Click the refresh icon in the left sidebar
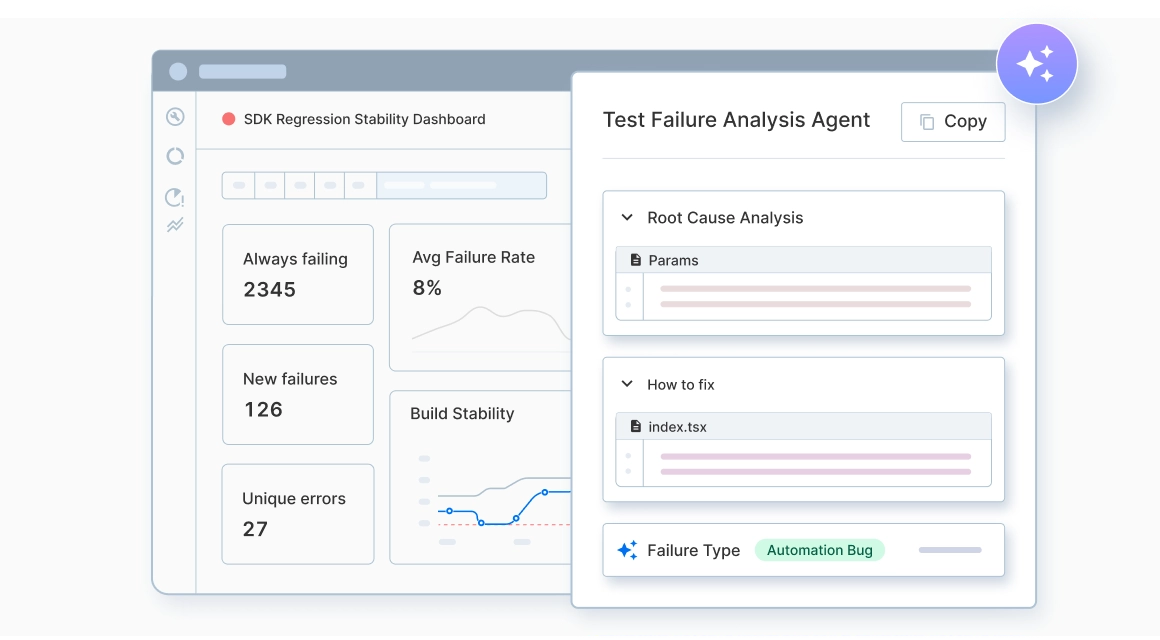The height and width of the screenshot is (640, 1160). pyautogui.click(x=175, y=156)
